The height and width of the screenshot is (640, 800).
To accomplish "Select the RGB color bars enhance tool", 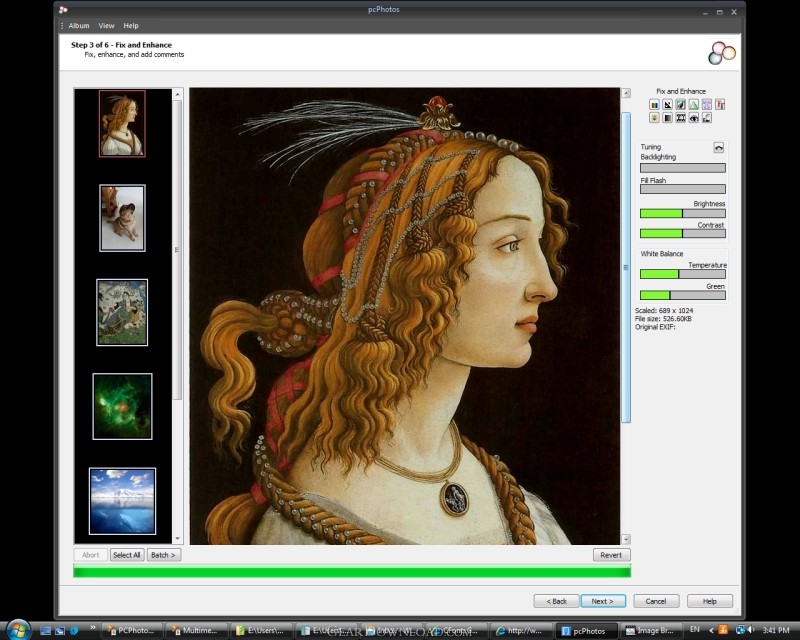I will click(x=654, y=105).
